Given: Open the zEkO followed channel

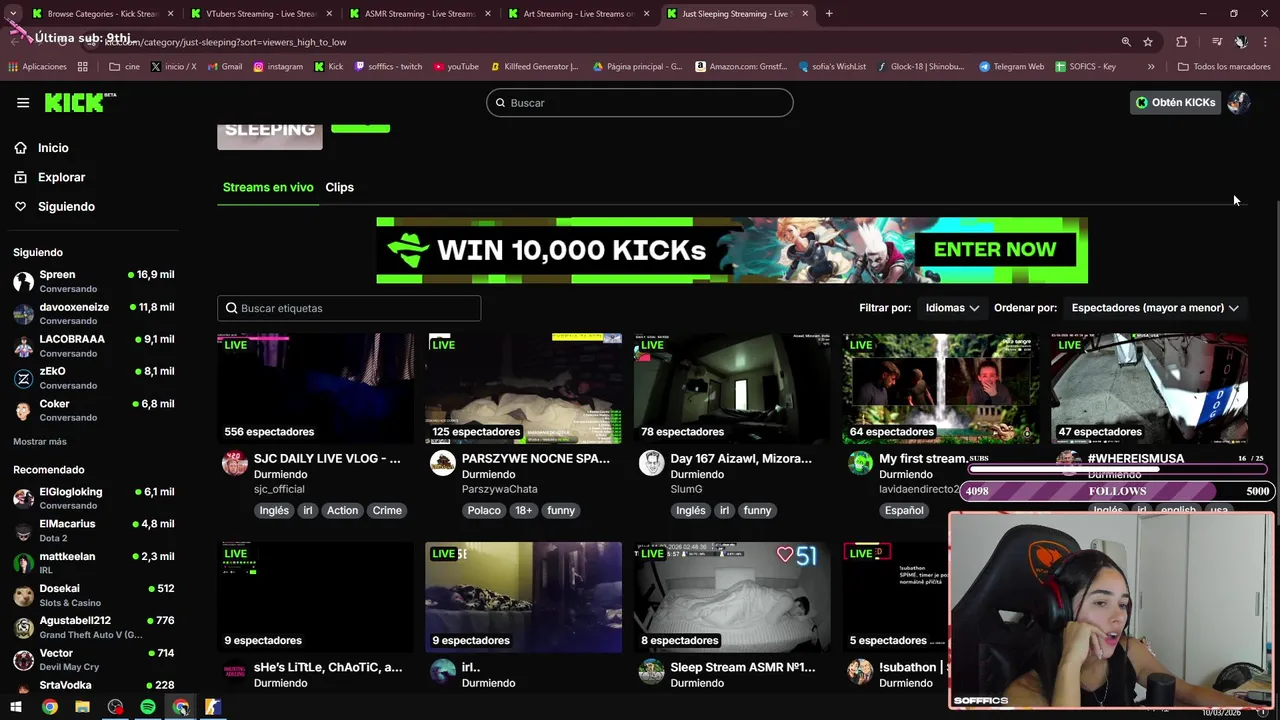Looking at the screenshot, I should click(x=94, y=378).
